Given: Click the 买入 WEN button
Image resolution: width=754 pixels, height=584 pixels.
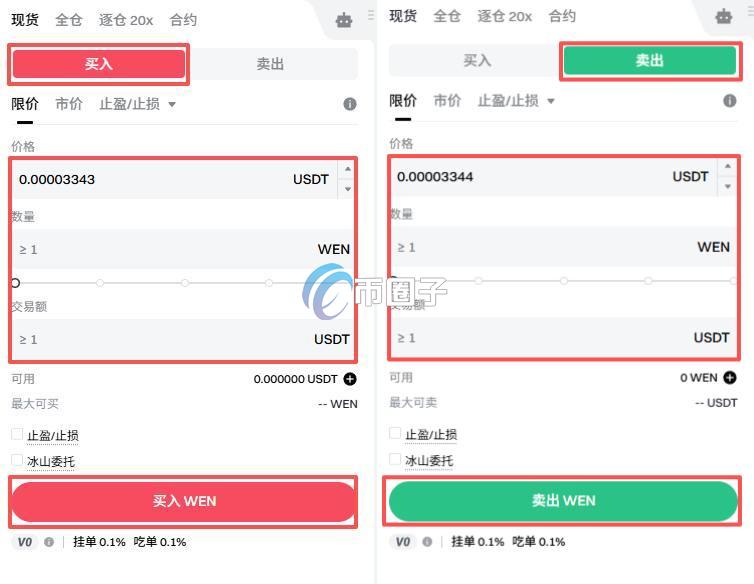Looking at the screenshot, I should pos(183,501).
